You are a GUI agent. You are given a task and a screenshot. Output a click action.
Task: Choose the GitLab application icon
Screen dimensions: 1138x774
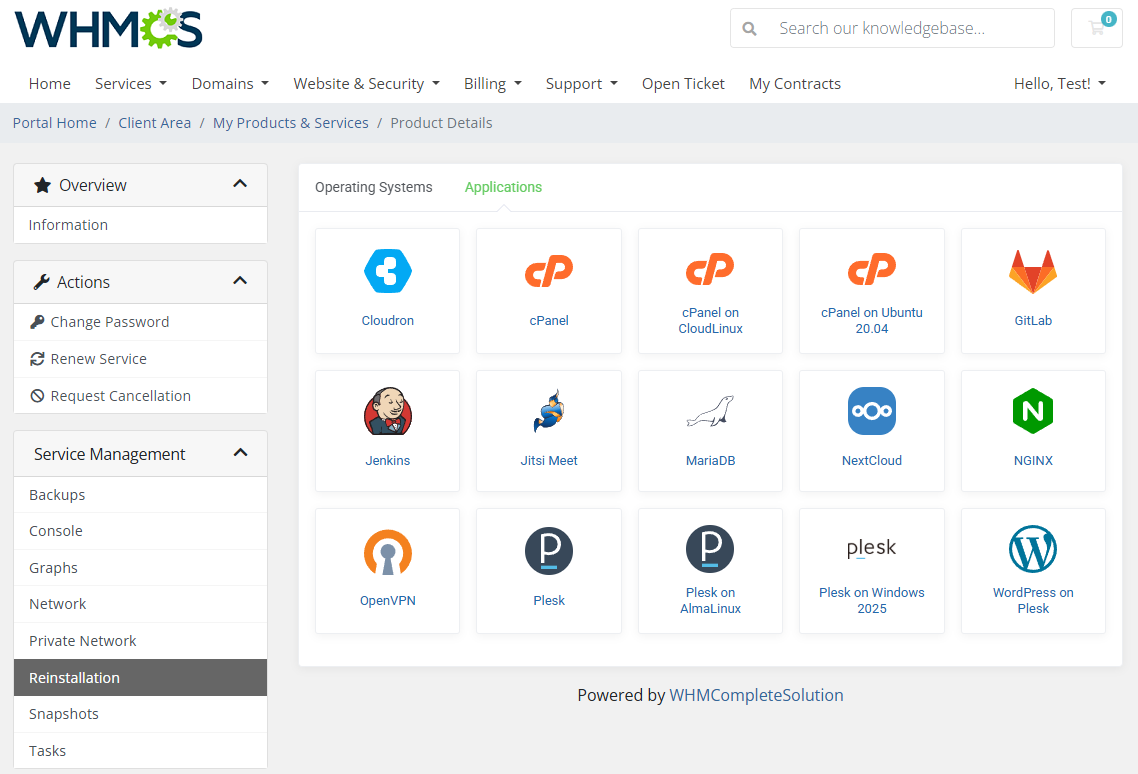[x=1033, y=270]
